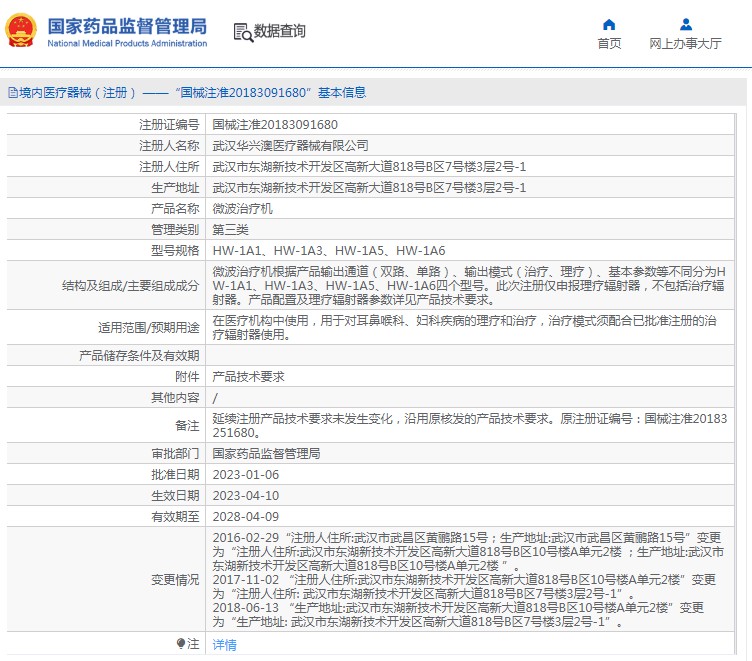The height and width of the screenshot is (661, 752).
Task: Click the 生效日期 row label
Action: pyautogui.click(x=175, y=496)
